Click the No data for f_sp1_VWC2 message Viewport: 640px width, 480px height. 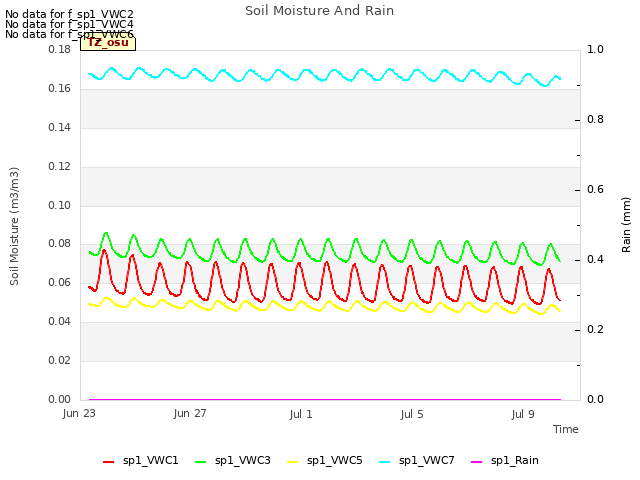pos(69,14)
